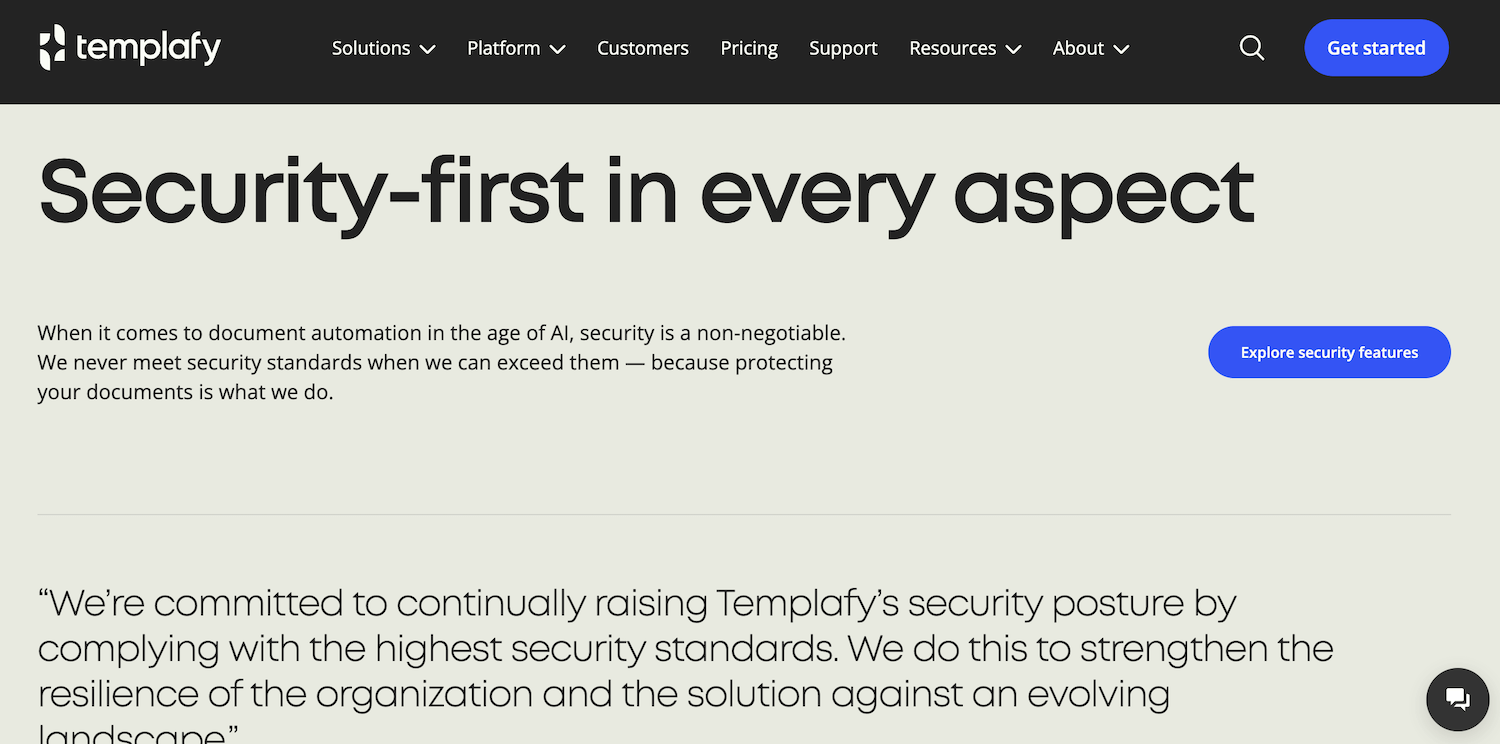Click Explore security features button
Screen dimensions: 1500x744
pyautogui.click(x=1329, y=352)
